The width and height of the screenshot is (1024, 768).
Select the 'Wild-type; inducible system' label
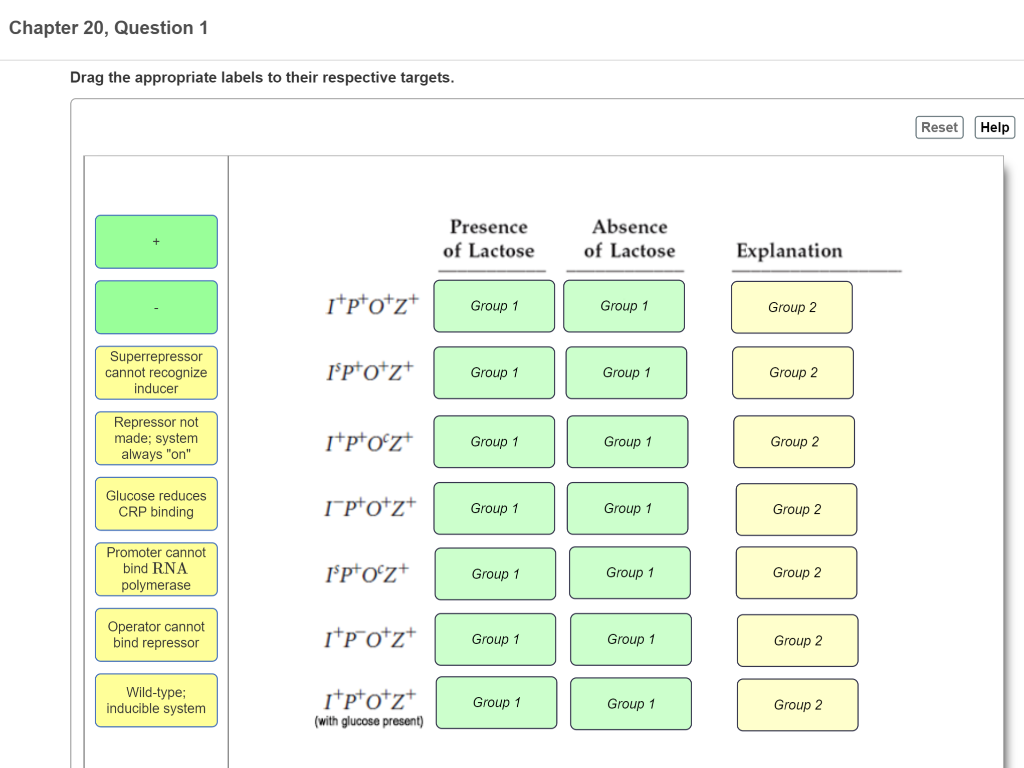tap(156, 700)
